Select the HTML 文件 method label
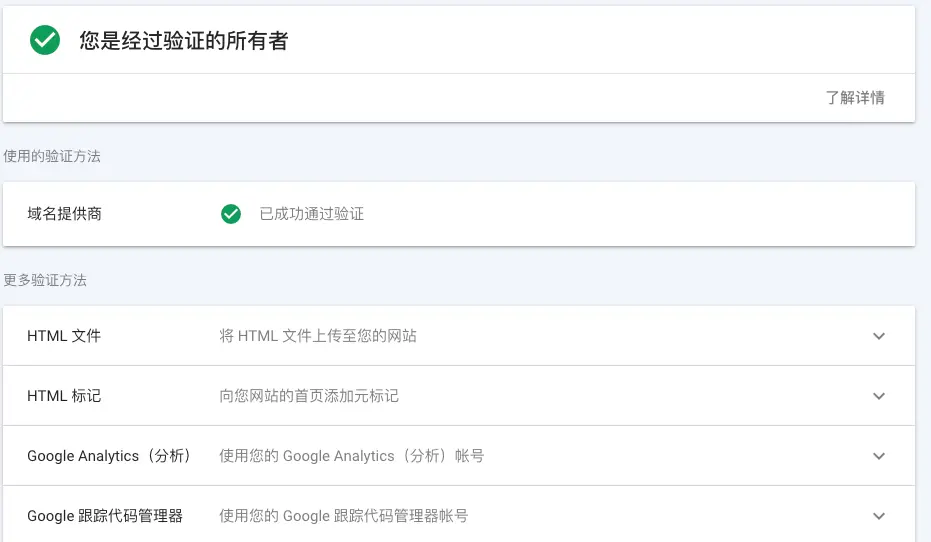This screenshot has width=931, height=542. tap(64, 336)
